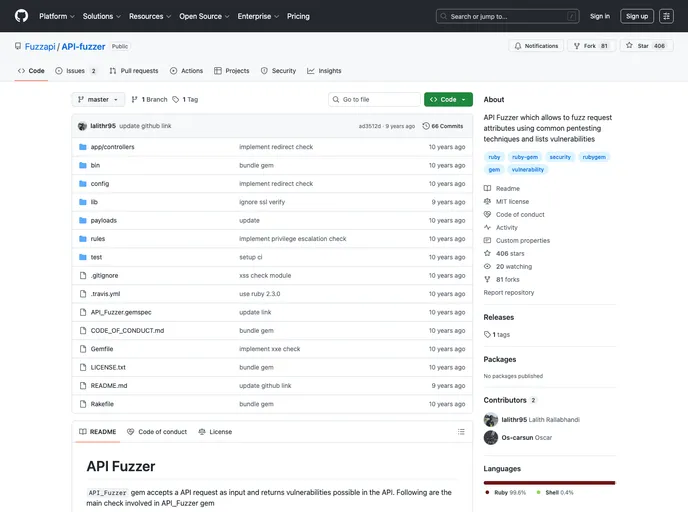Open the Pull requests tab

pyautogui.click(x=133, y=71)
